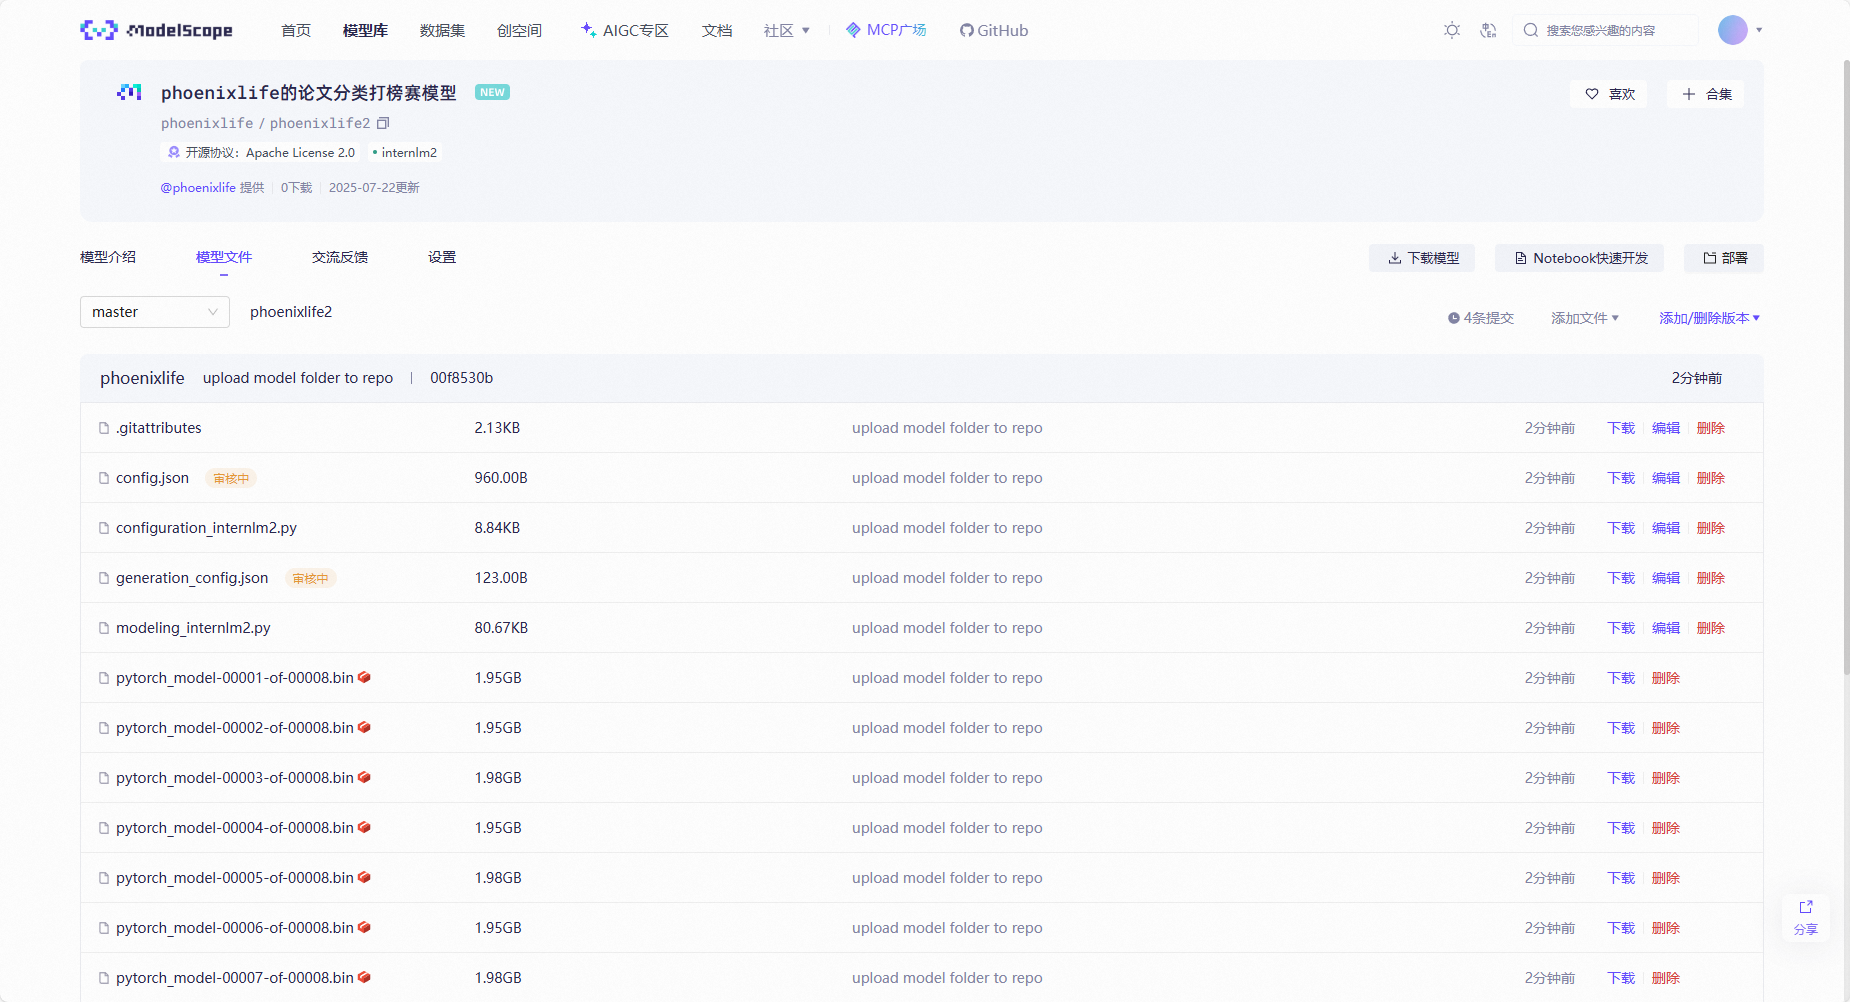Screen dimensions: 1850x1002
Task: Expand the 社区 menu dropdown
Action: [787, 30]
